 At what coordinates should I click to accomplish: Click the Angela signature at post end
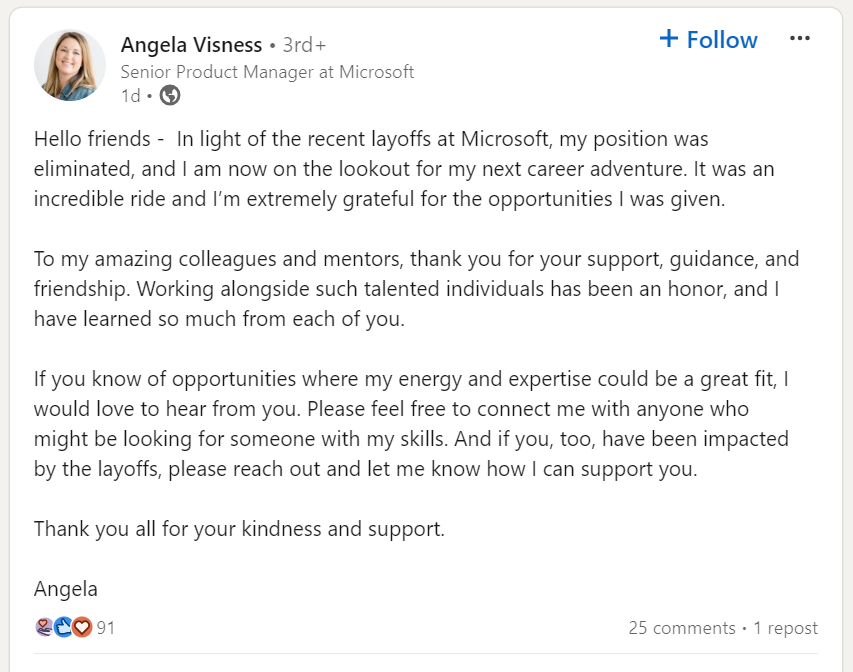(66, 588)
